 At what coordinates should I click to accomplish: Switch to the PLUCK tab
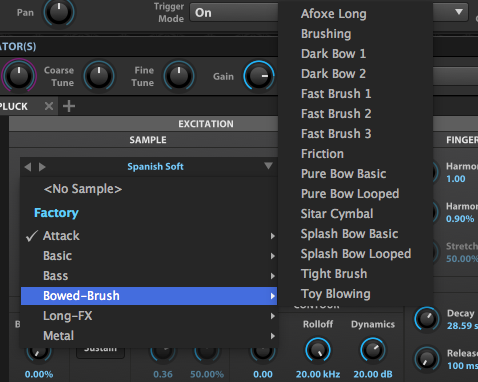14,107
